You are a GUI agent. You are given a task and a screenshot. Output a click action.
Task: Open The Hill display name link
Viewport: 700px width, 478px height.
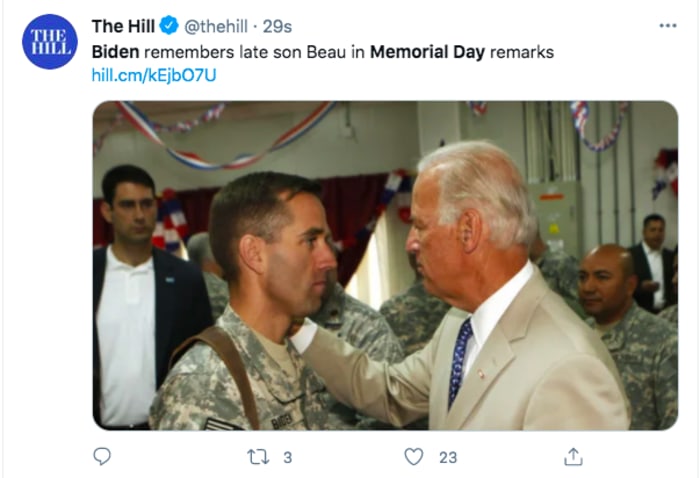[x=124, y=26]
